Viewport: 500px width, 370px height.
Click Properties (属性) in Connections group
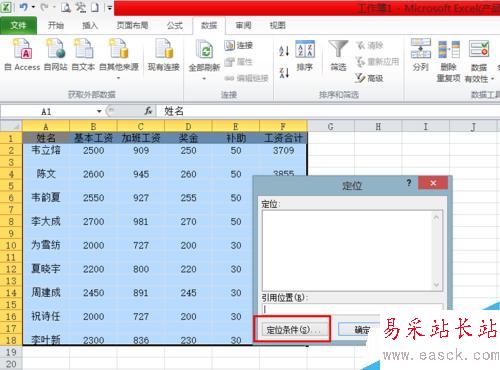[238, 62]
